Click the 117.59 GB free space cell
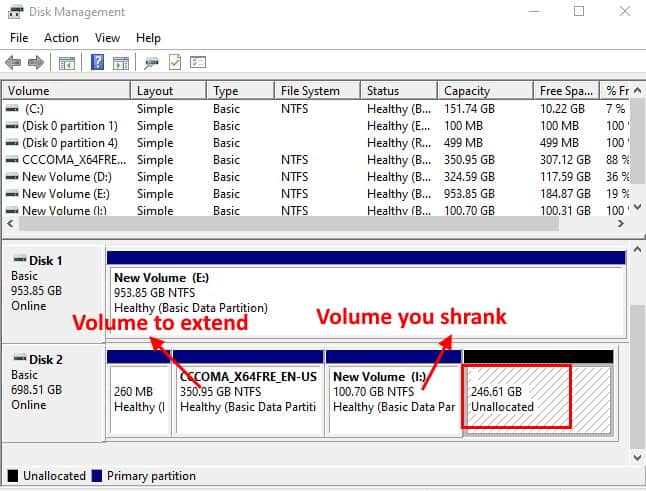 (x=565, y=177)
